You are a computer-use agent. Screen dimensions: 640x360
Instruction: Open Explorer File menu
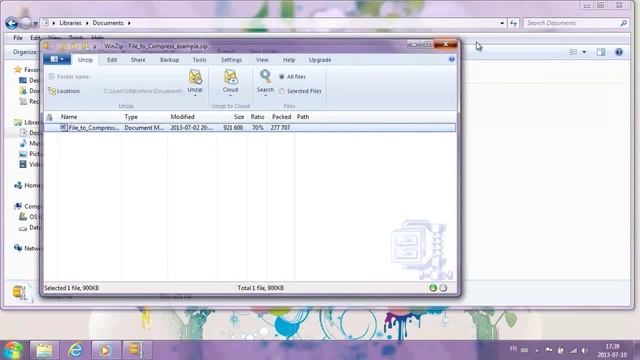click(18, 38)
